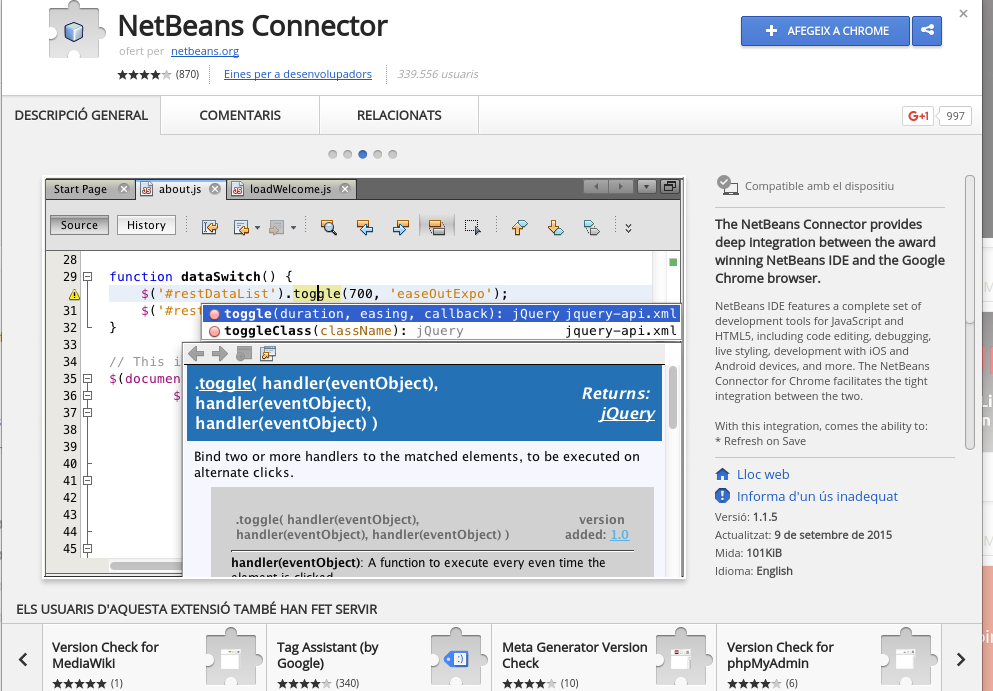Select the loadWelcome.js editor tab

(291, 189)
